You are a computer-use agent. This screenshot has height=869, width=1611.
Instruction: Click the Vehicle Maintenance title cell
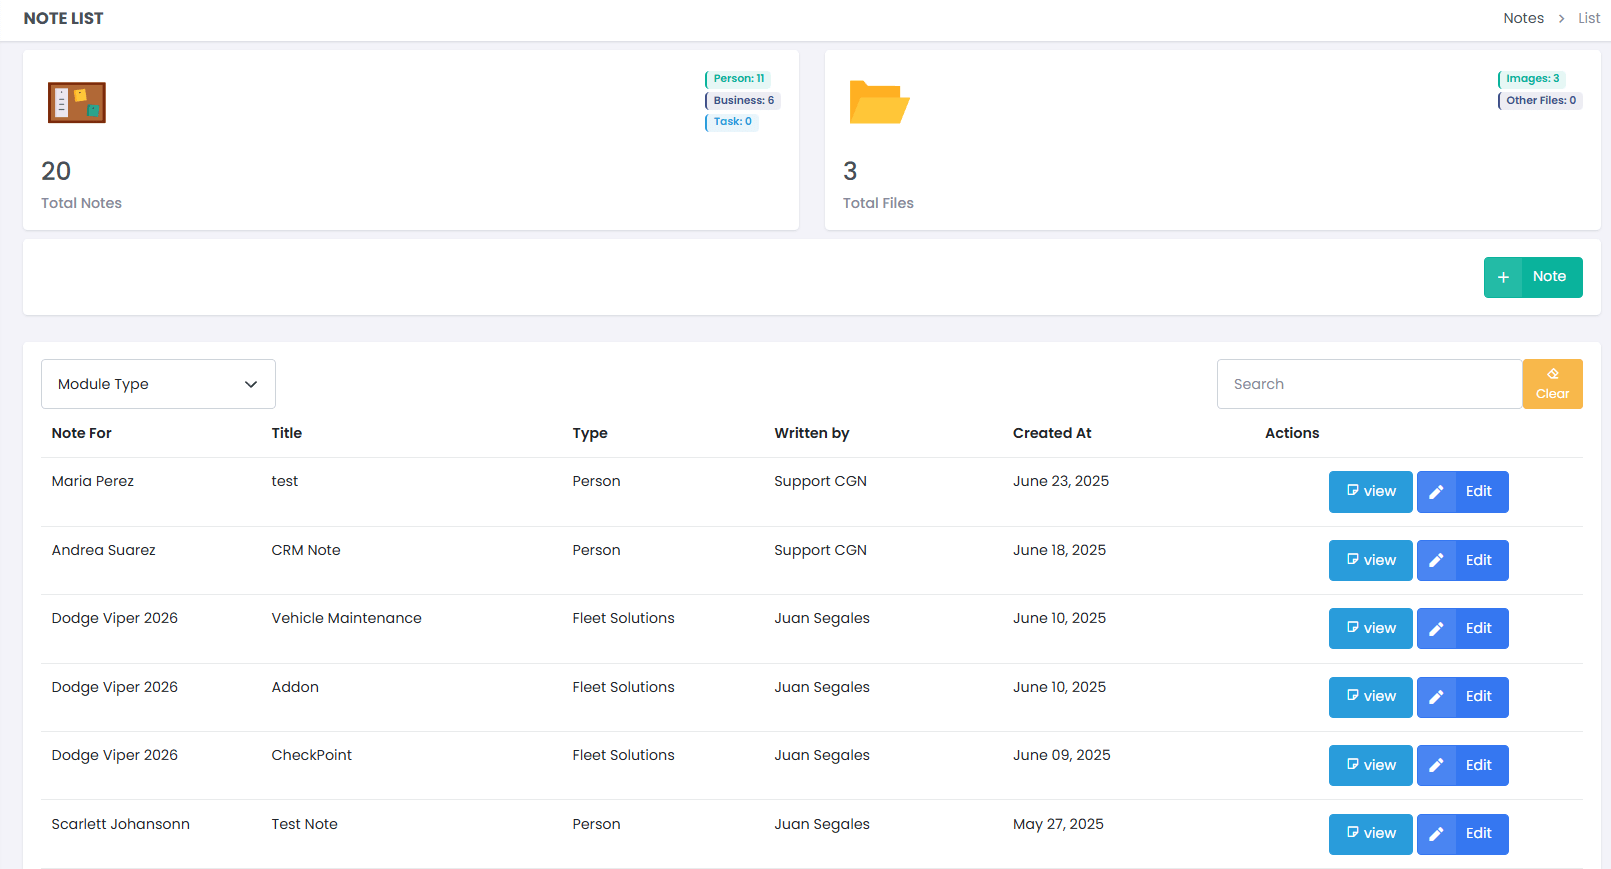tap(347, 618)
